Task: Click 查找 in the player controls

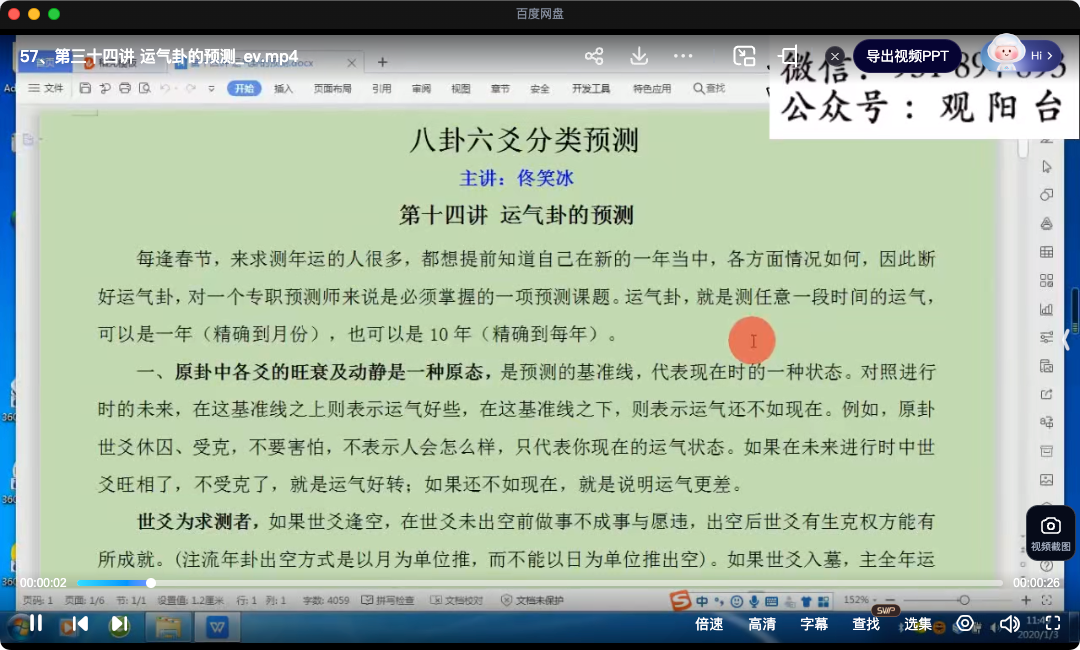Action: coord(866,624)
